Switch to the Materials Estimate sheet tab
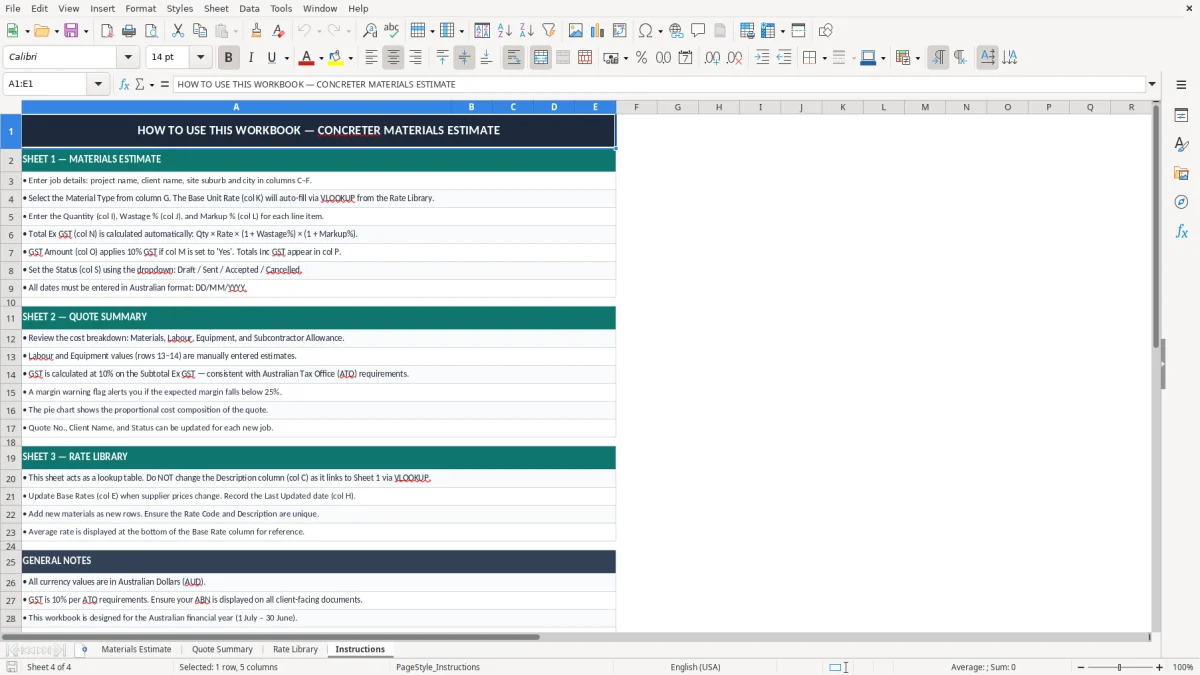Screen dimensions: 1200x675 tap(136, 649)
